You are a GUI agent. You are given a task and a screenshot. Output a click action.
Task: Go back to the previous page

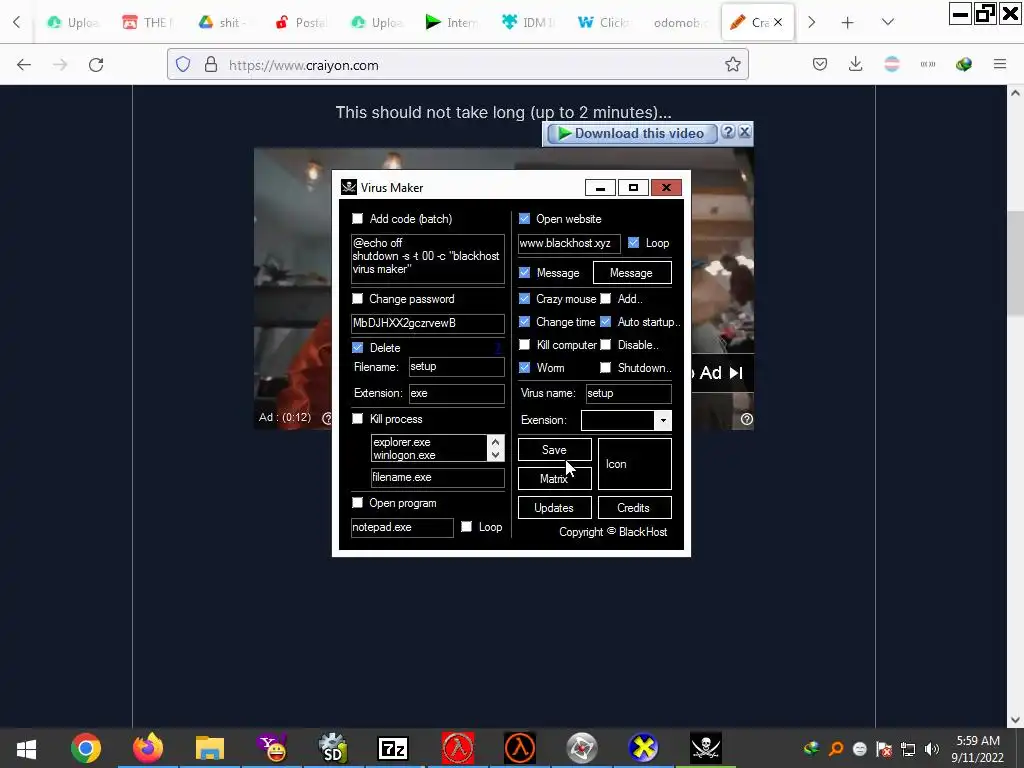pyautogui.click(x=24, y=65)
